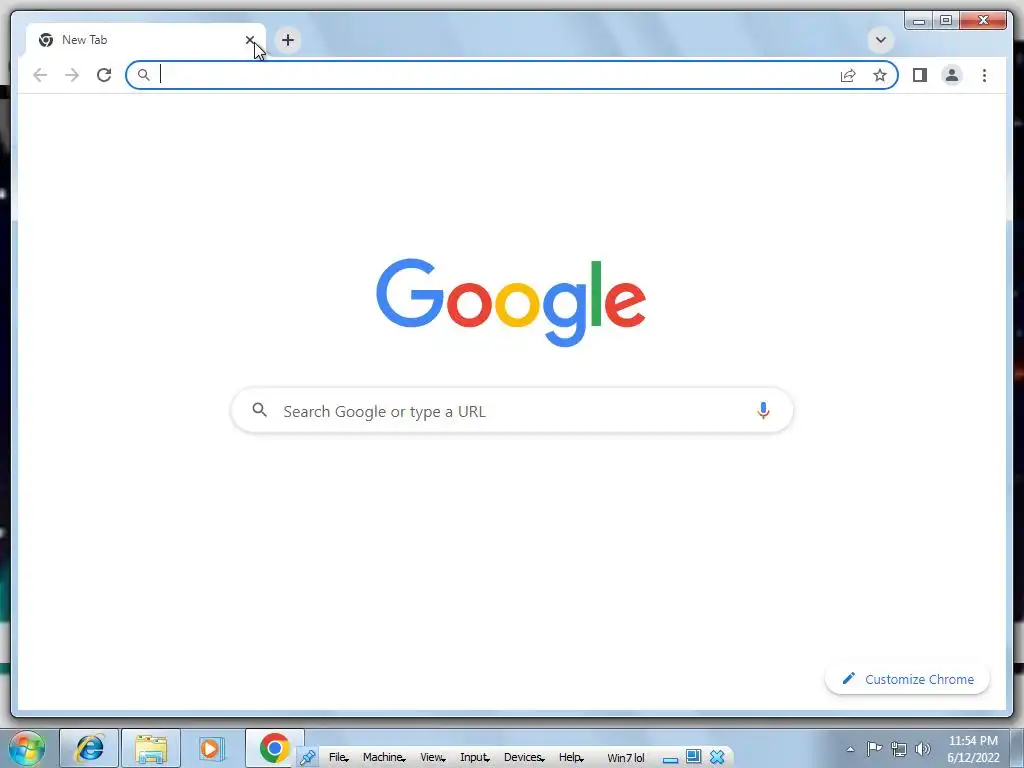The width and height of the screenshot is (1024, 768).
Task: Open the Windows Start menu
Action: tap(27, 748)
